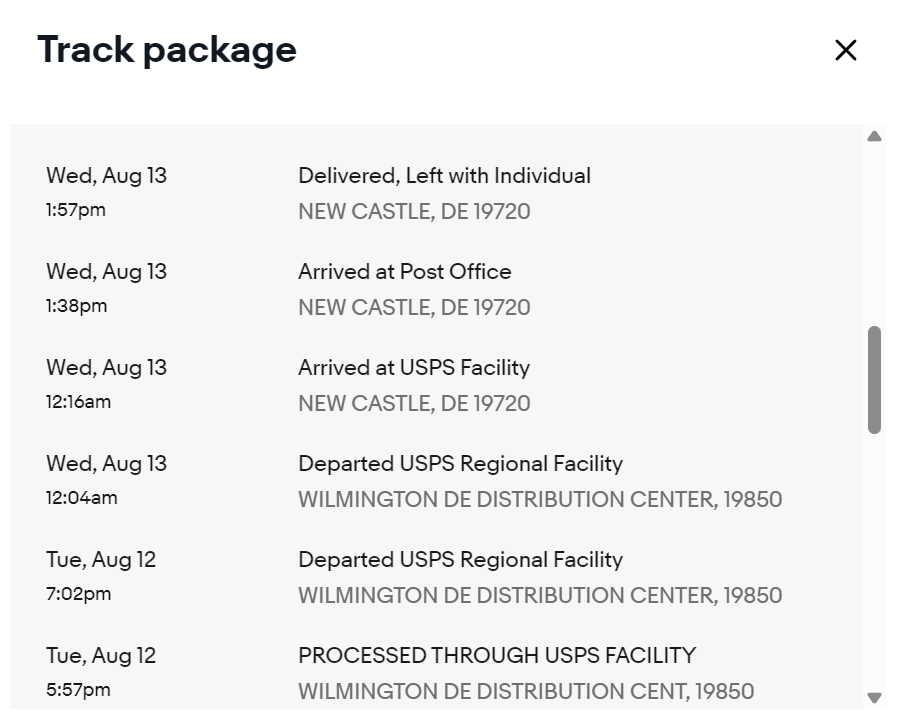Viewport: 898px width, 721px height.
Task: Click the vertical scrollbar thumb
Action: coord(874,380)
